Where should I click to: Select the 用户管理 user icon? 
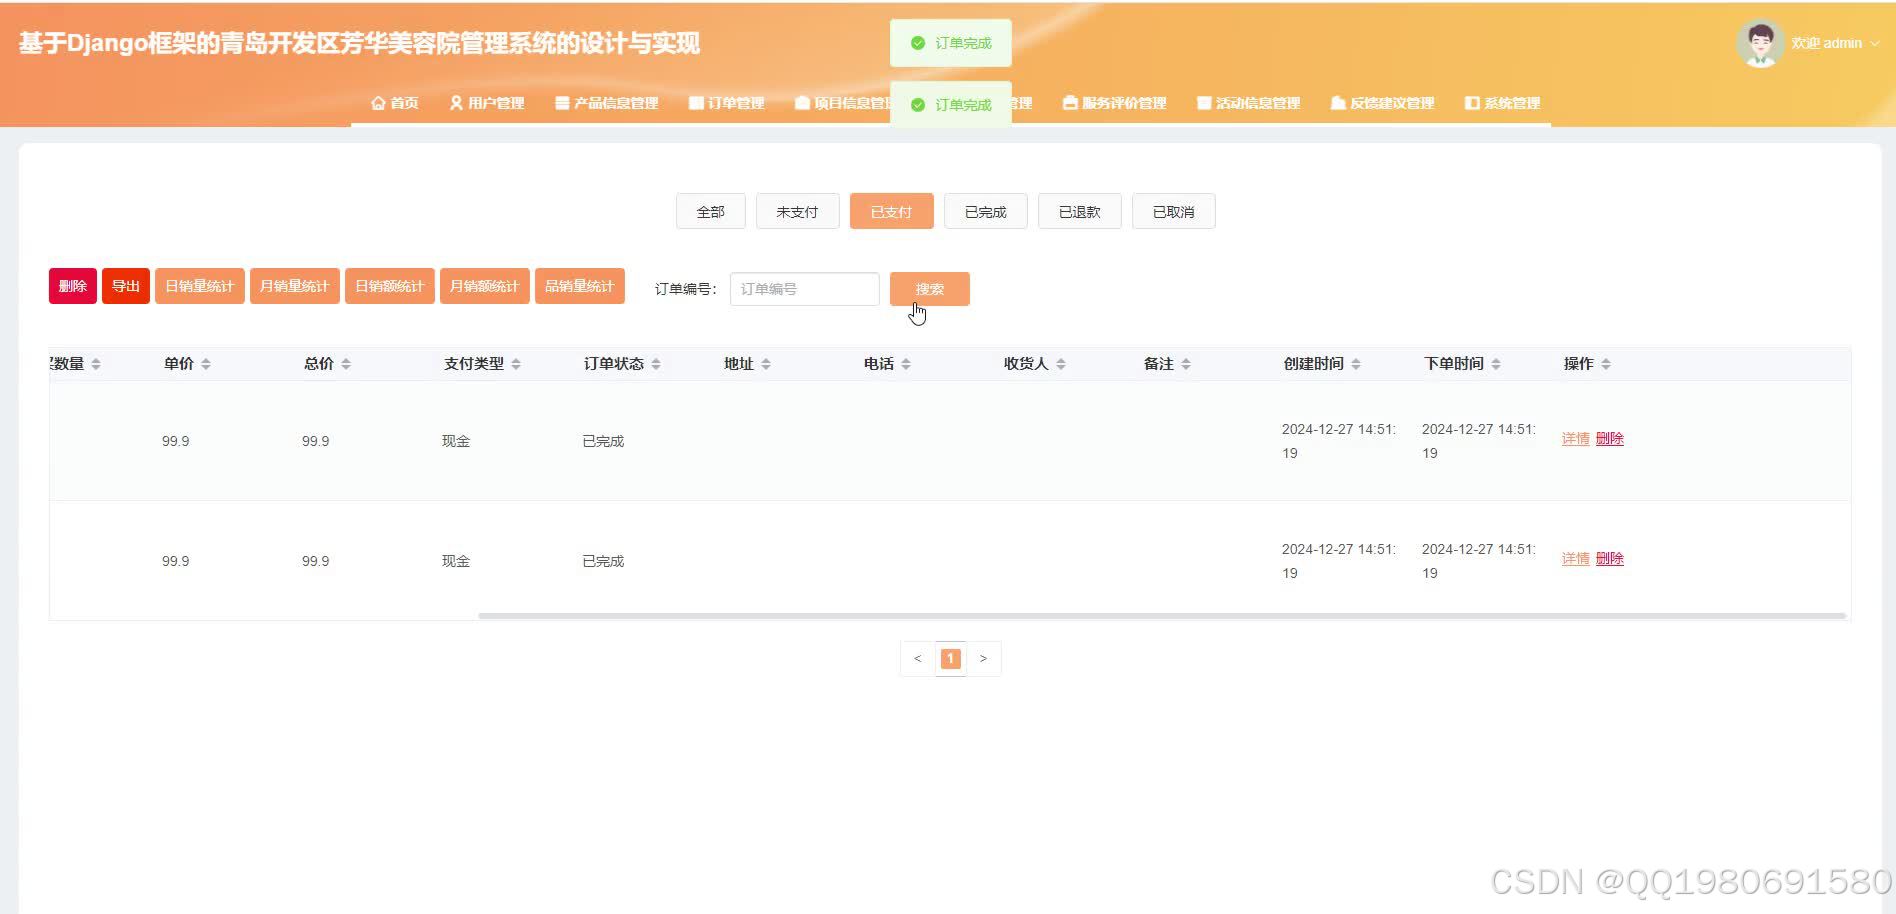pyautogui.click(x=456, y=102)
